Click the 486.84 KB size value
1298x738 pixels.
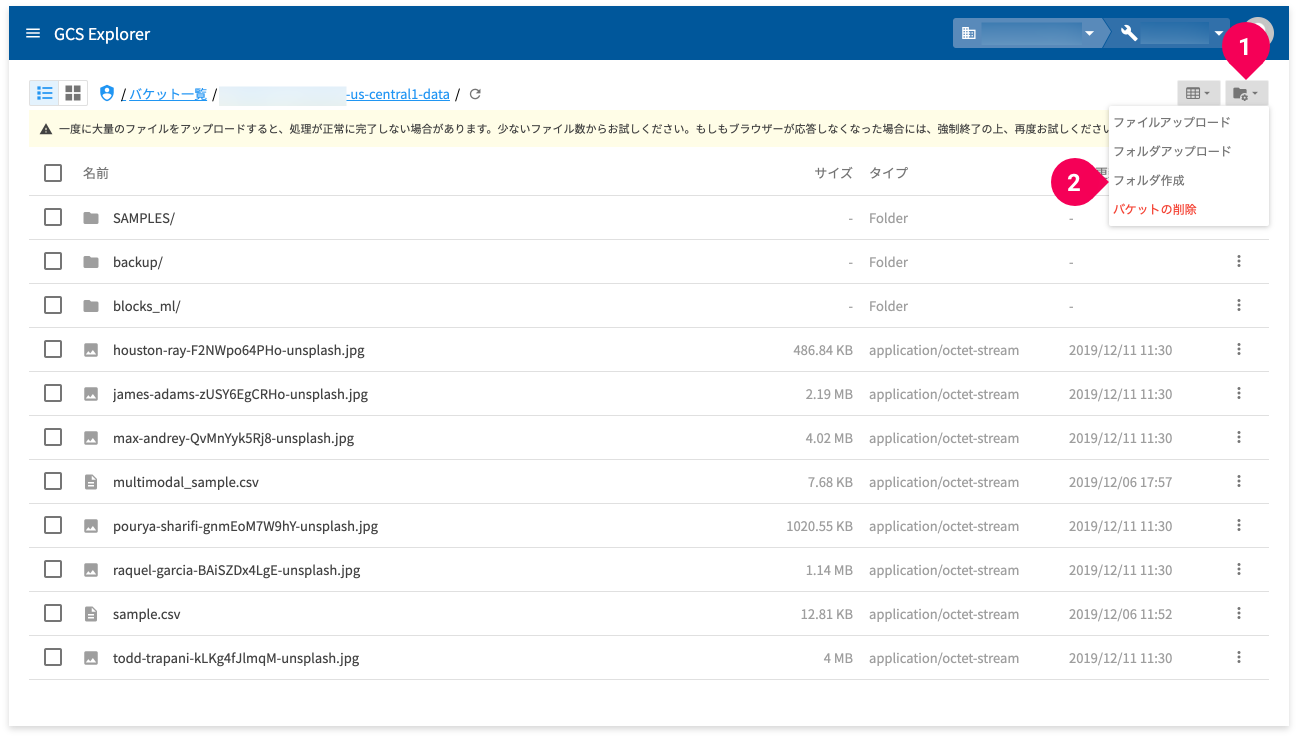point(823,350)
